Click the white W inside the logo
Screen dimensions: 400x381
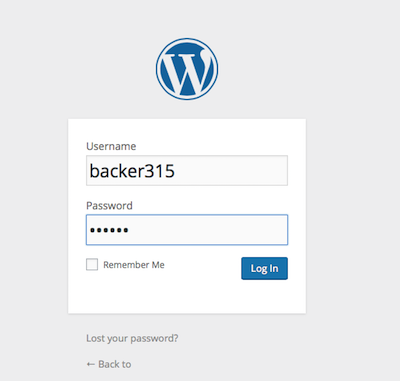[x=188, y=72]
